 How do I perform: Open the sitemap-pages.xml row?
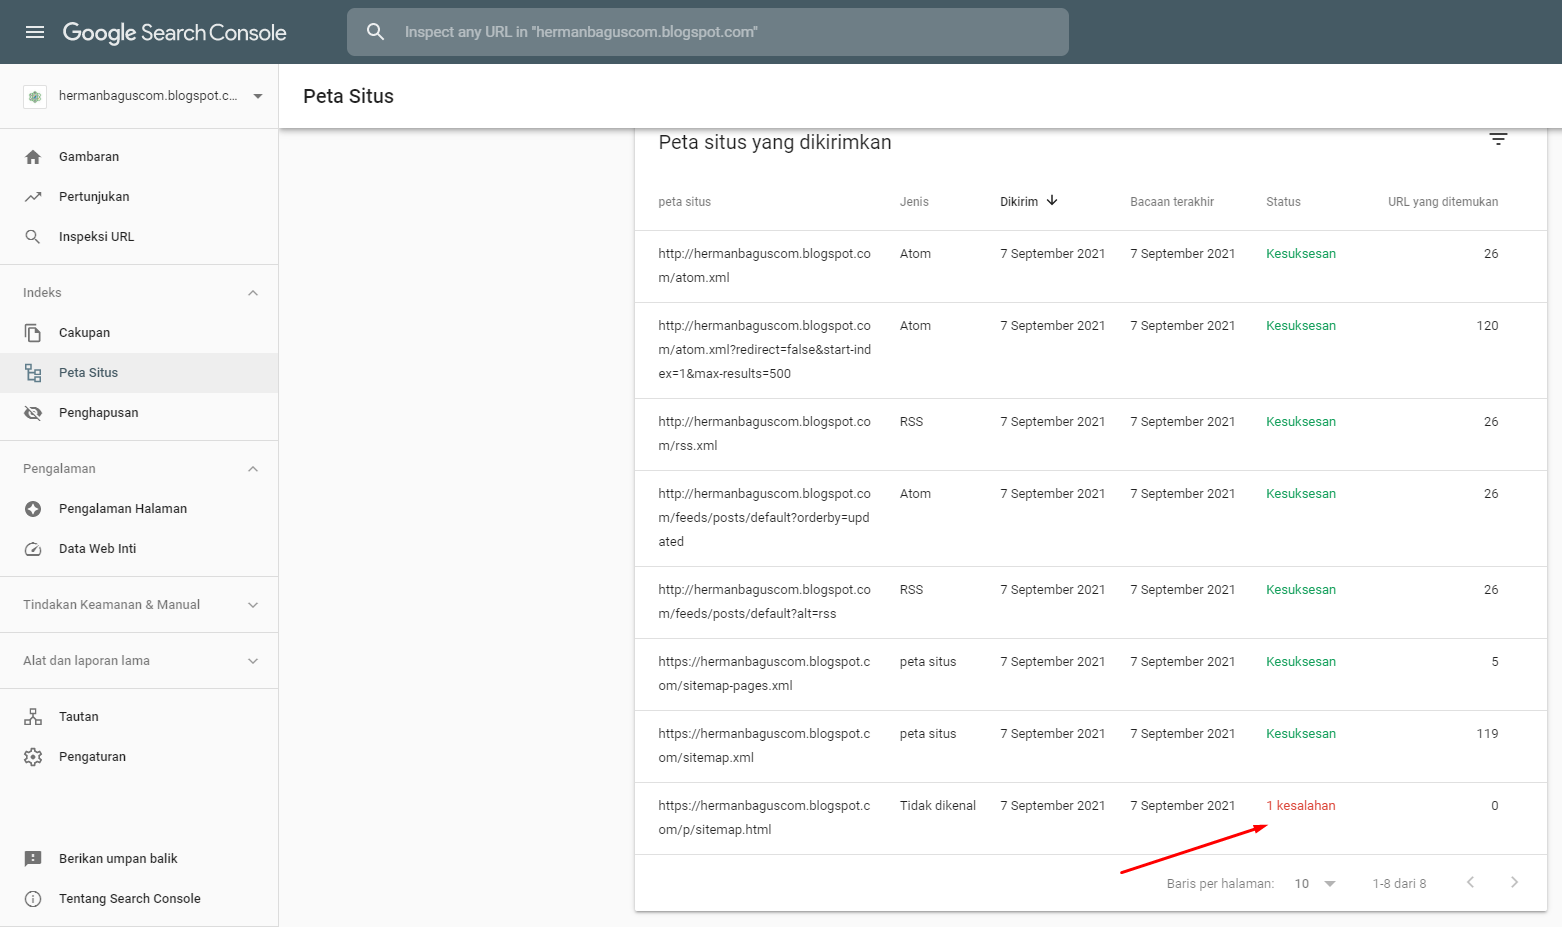pos(1091,674)
